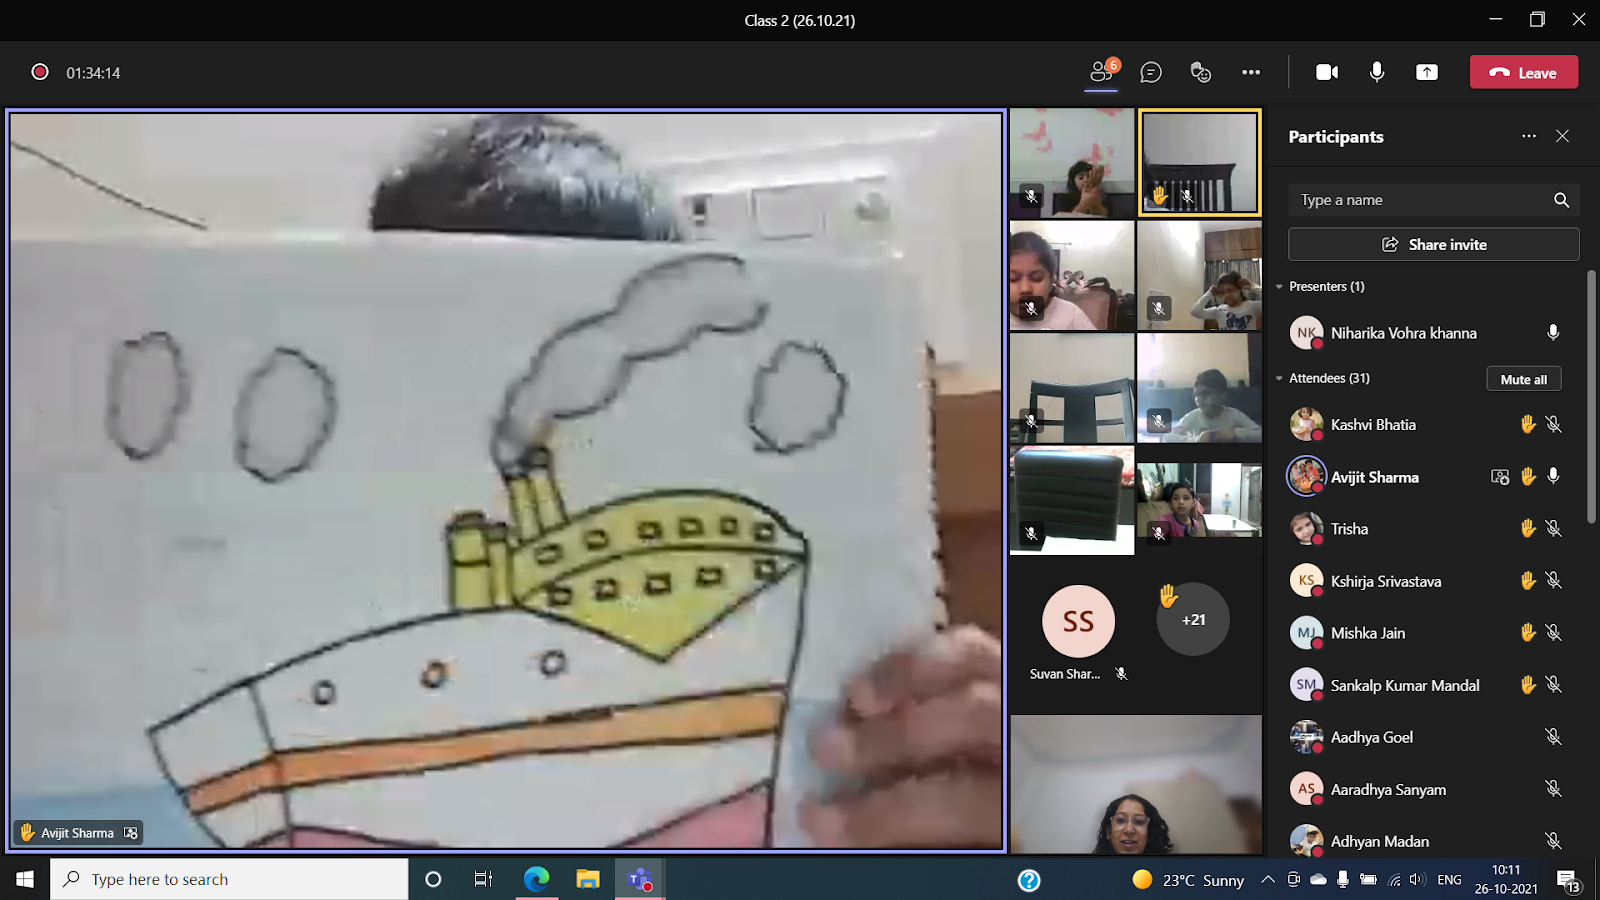Screen dimensions: 1600x900
Task: Click the Windows taskbar search box
Action: pyautogui.click(x=229, y=879)
